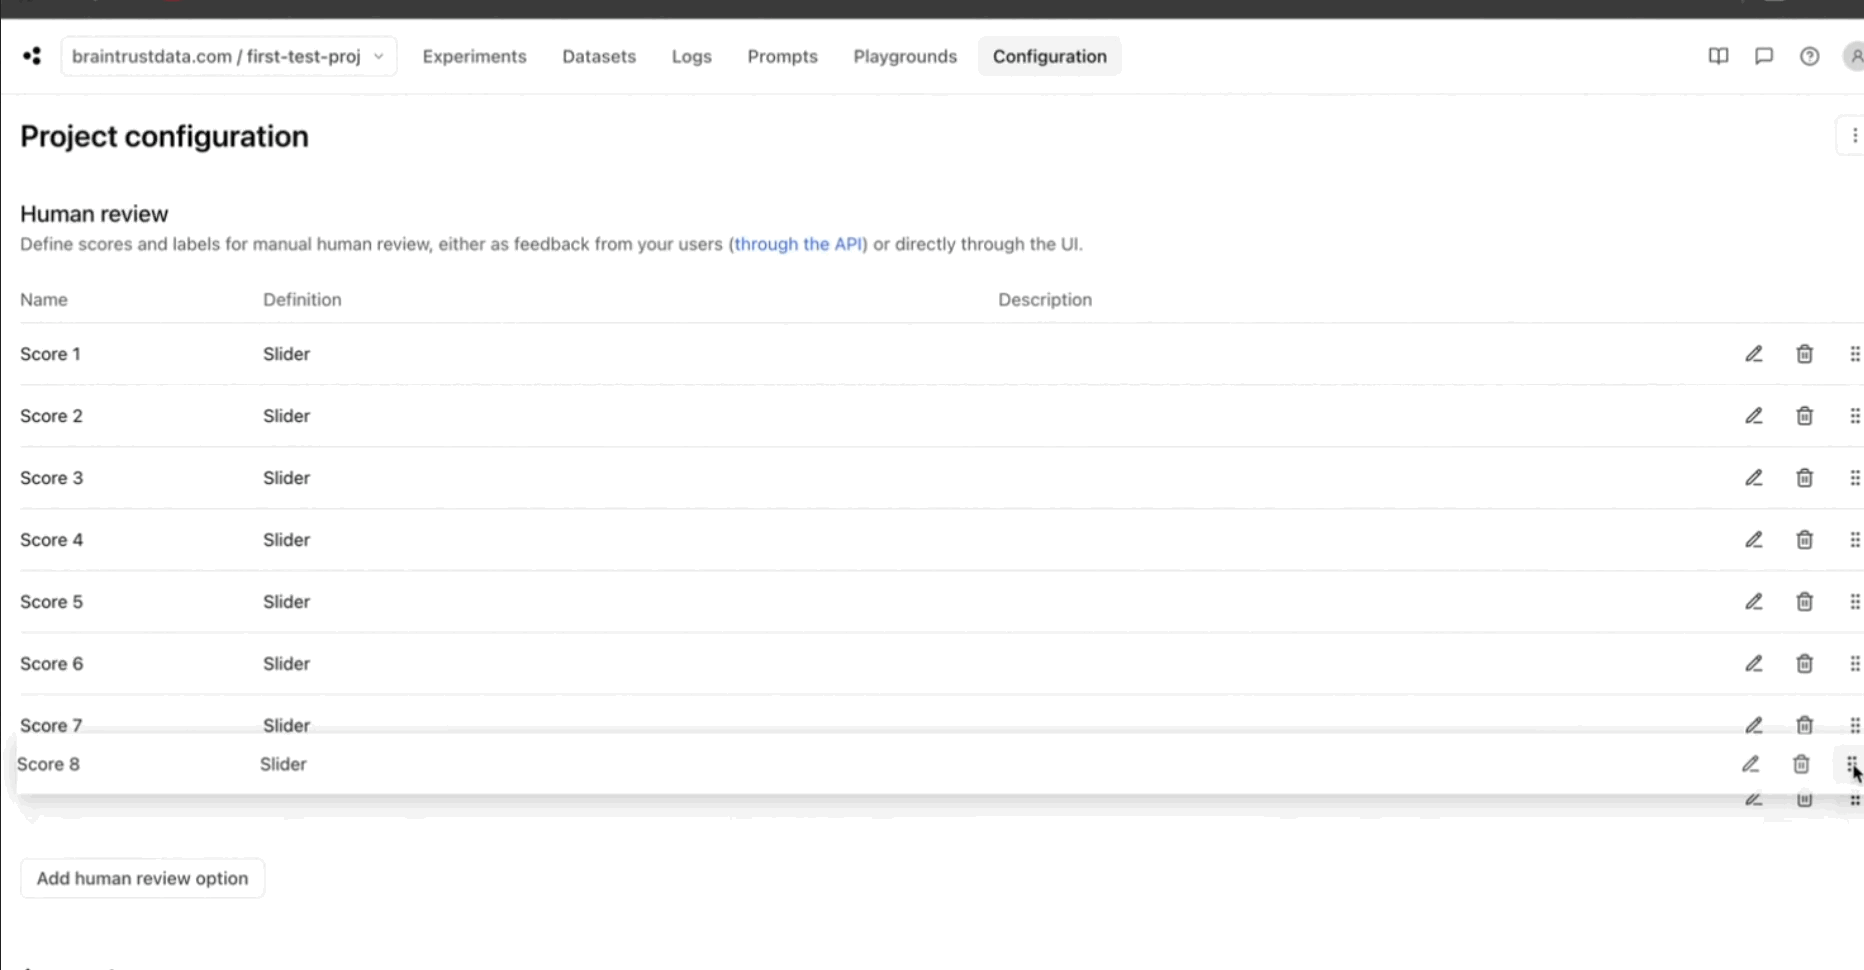This screenshot has height=970, width=1864.
Task: Click the help question mark icon
Action: coord(1809,56)
